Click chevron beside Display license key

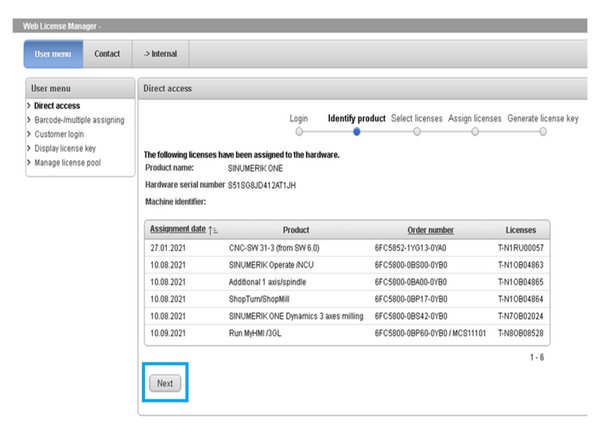29,148
